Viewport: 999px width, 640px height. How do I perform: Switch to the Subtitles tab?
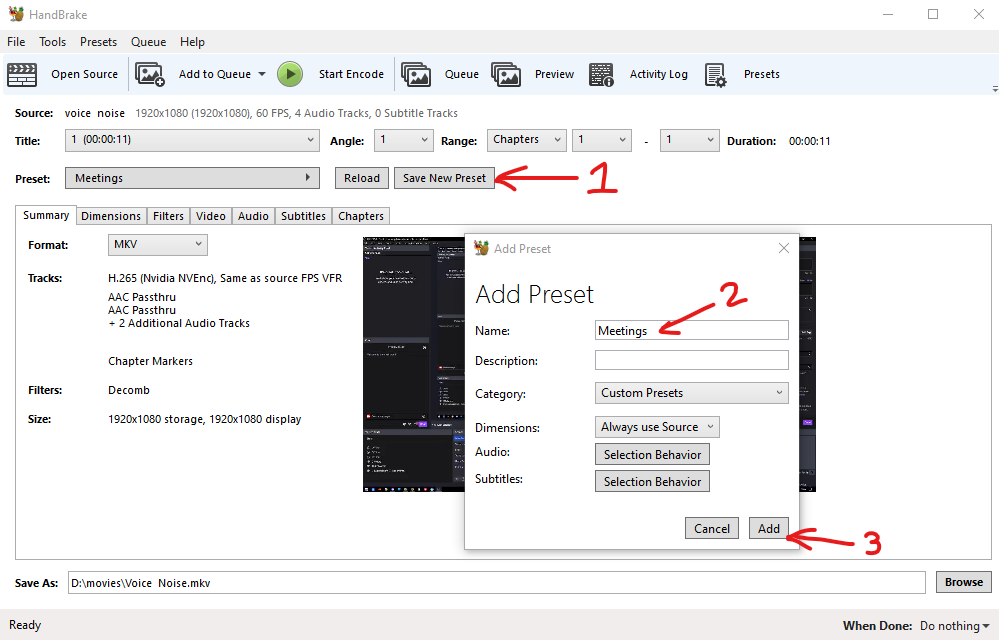pos(303,216)
